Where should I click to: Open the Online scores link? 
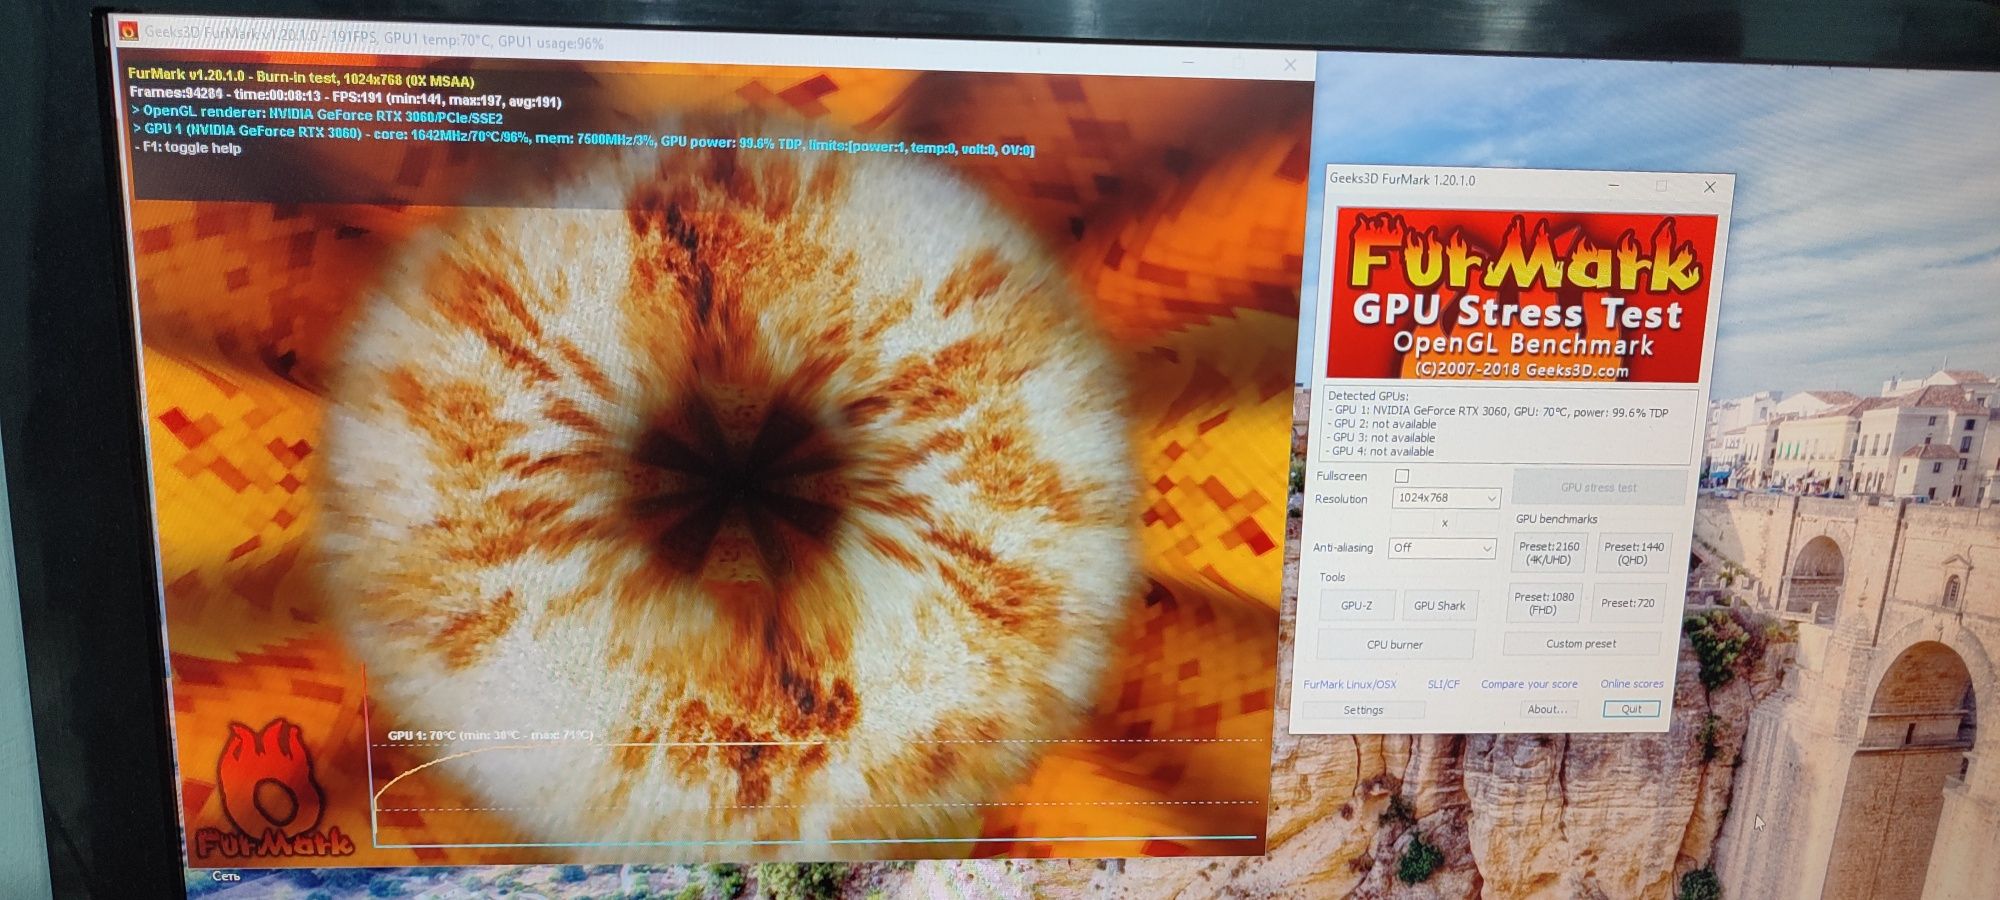pyautogui.click(x=1632, y=684)
